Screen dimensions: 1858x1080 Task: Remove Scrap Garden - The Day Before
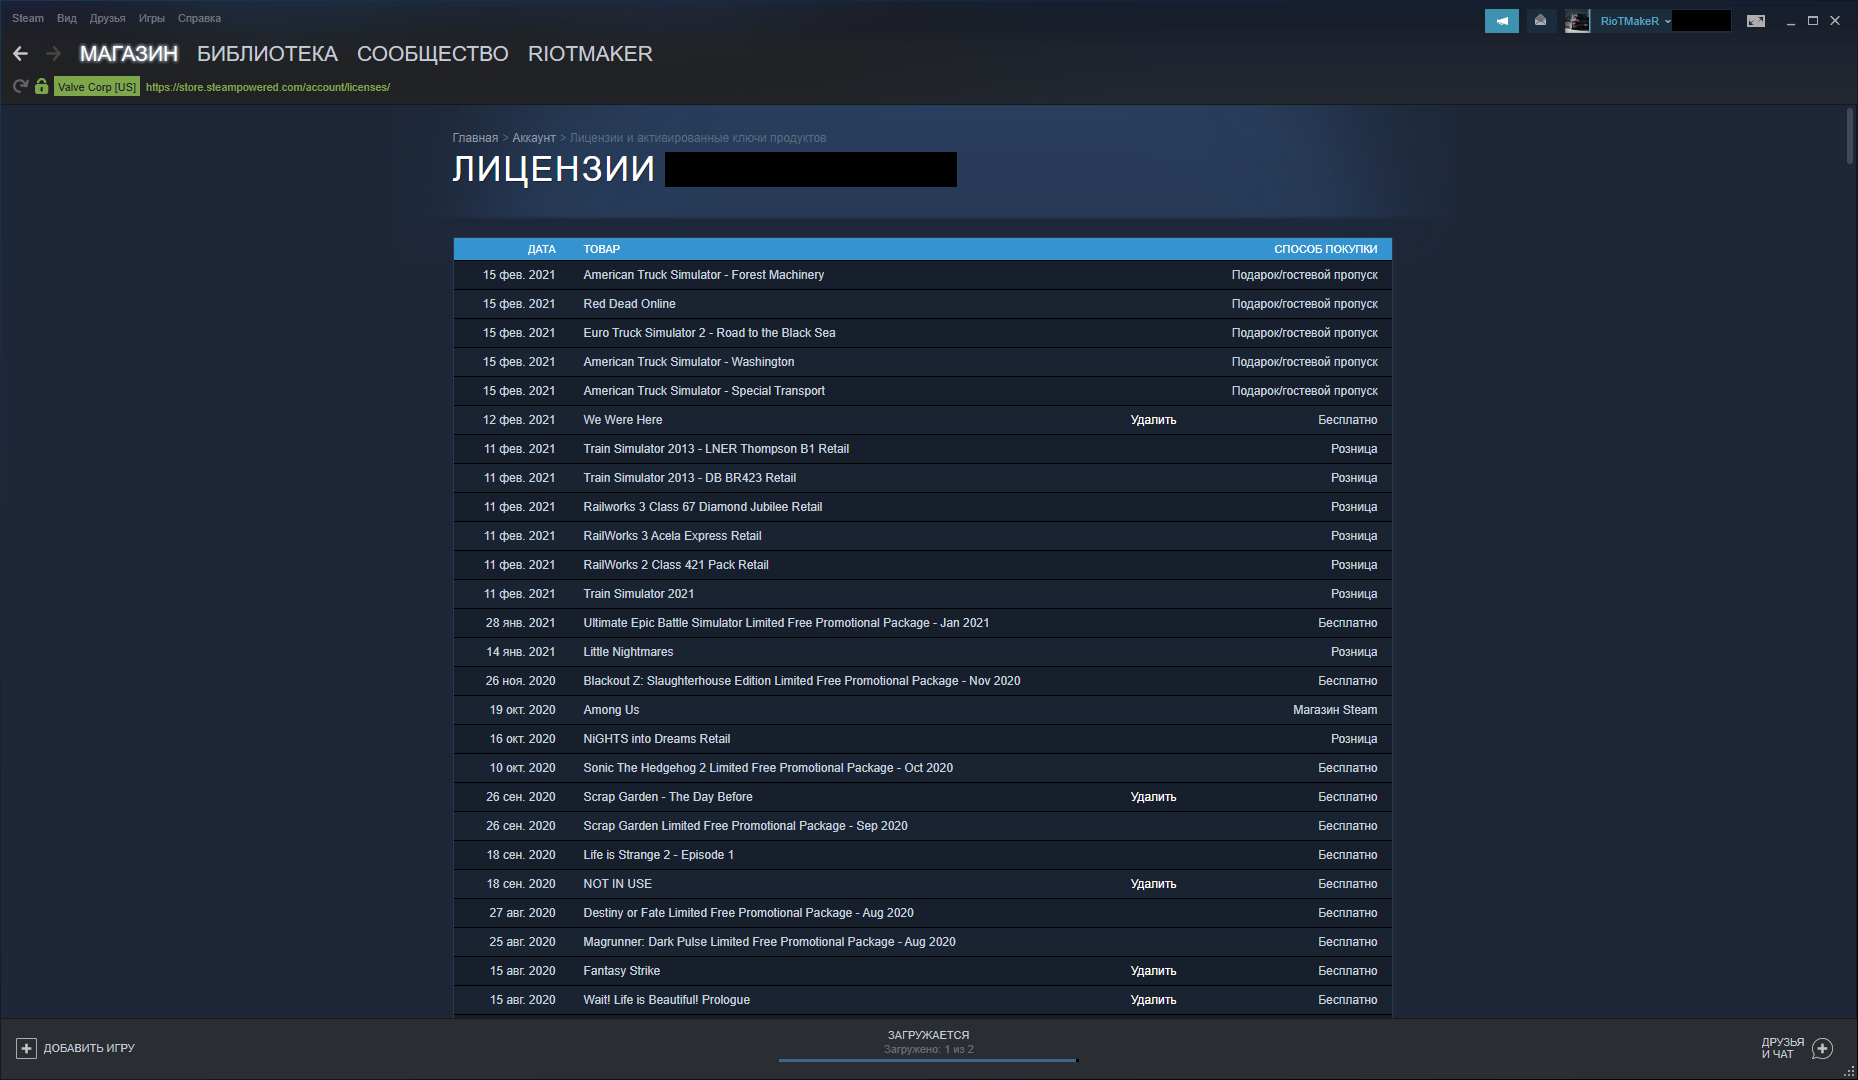coord(1153,797)
